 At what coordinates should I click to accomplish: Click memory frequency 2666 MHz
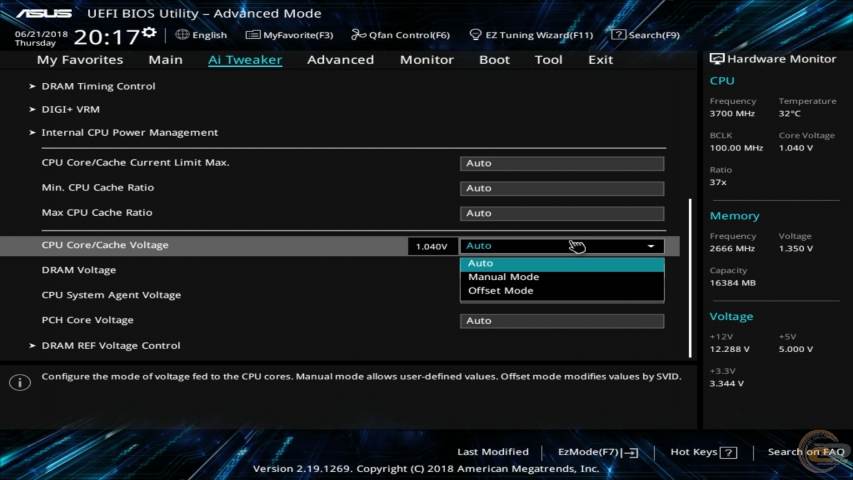click(x=732, y=249)
